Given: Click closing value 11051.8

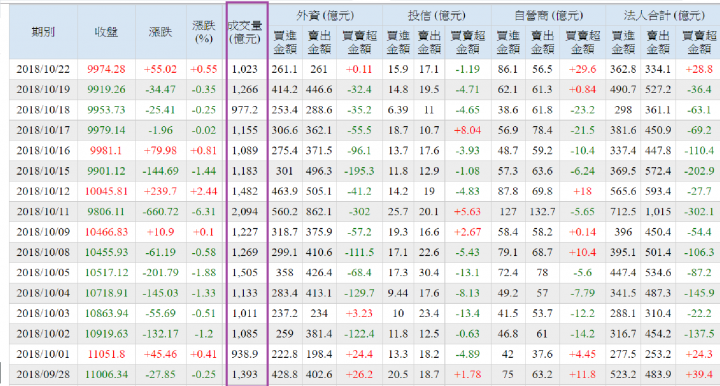Looking at the screenshot, I should pyautogui.click(x=106, y=354).
